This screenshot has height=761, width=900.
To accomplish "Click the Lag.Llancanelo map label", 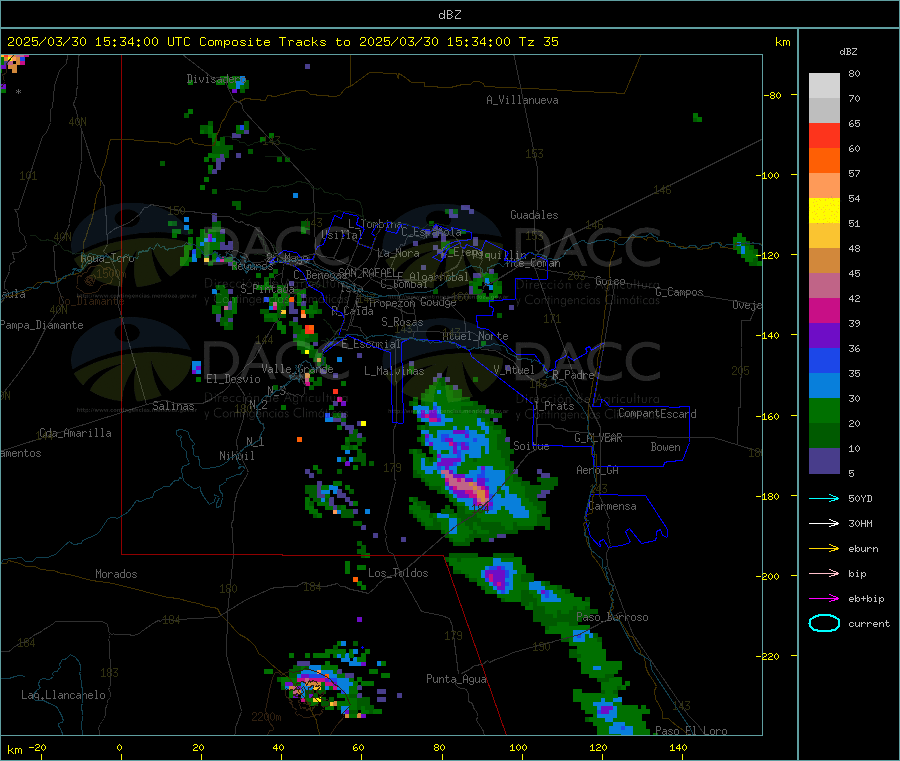I will pos(64,695).
